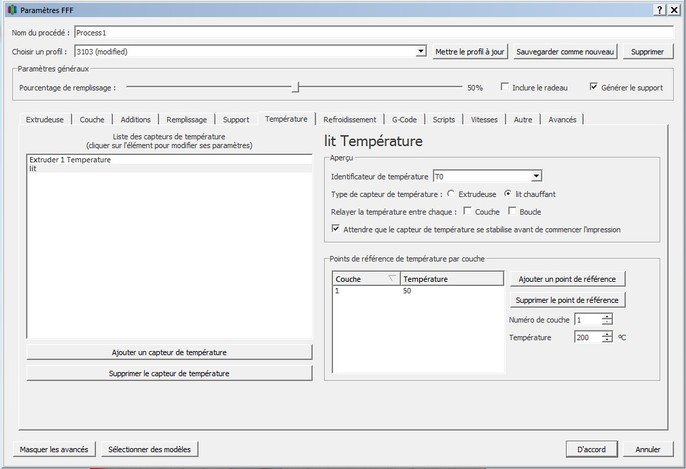Expand the Identificateur de température T0 dropdown
686x469 pixels.
(536, 176)
